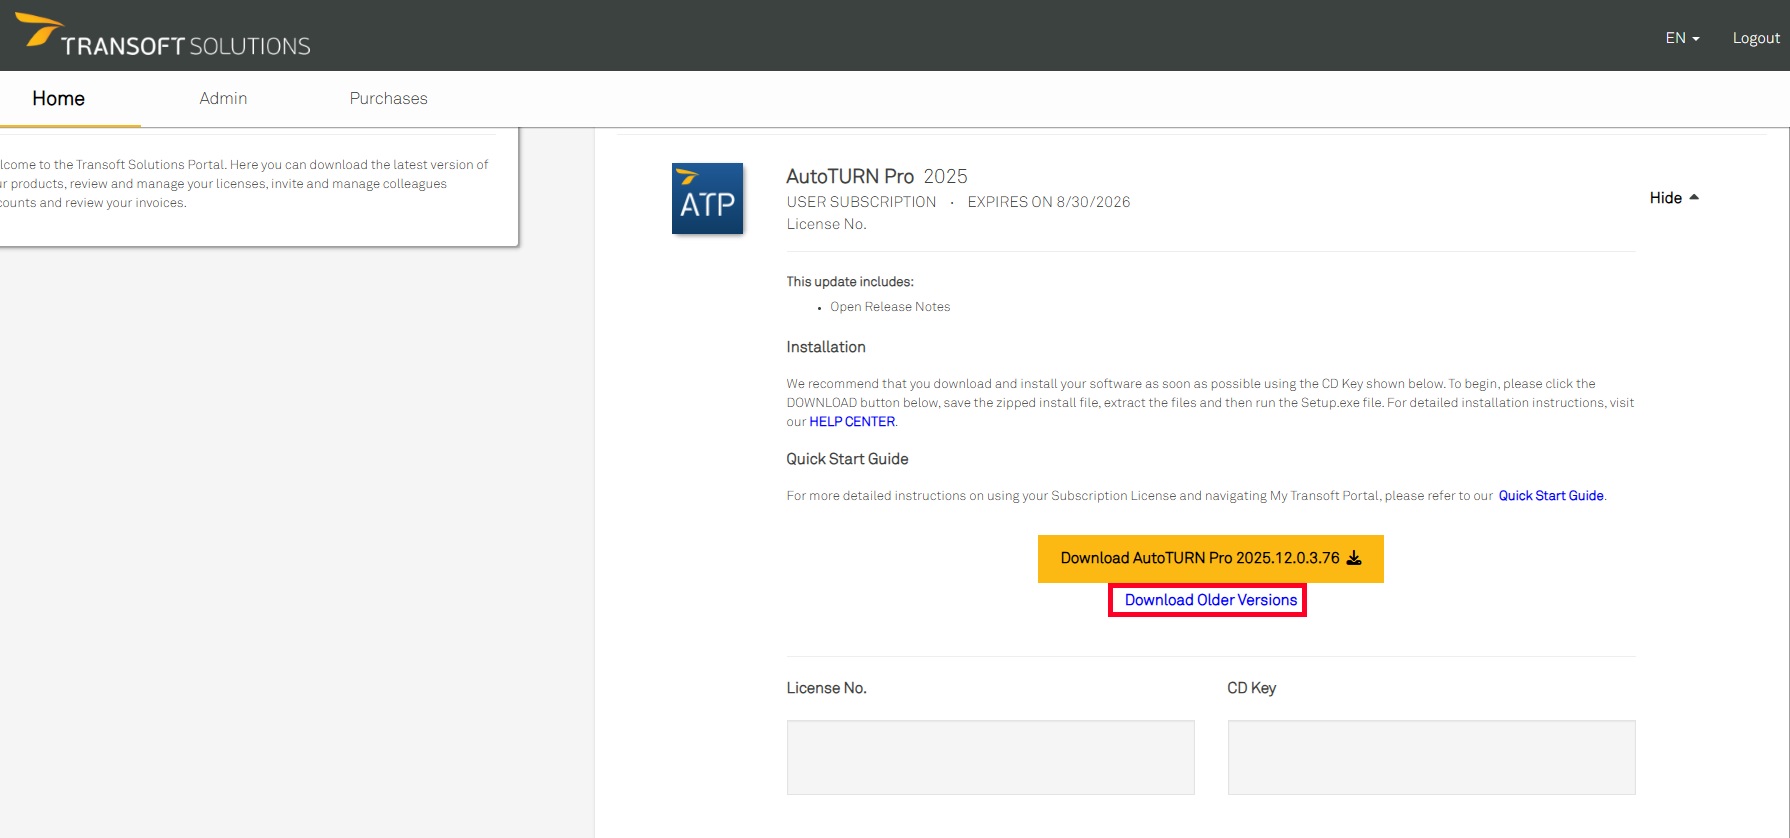Viewport: 1790px width, 838px height.
Task: Open the blue Quick Start Guide link
Action: 1550,496
